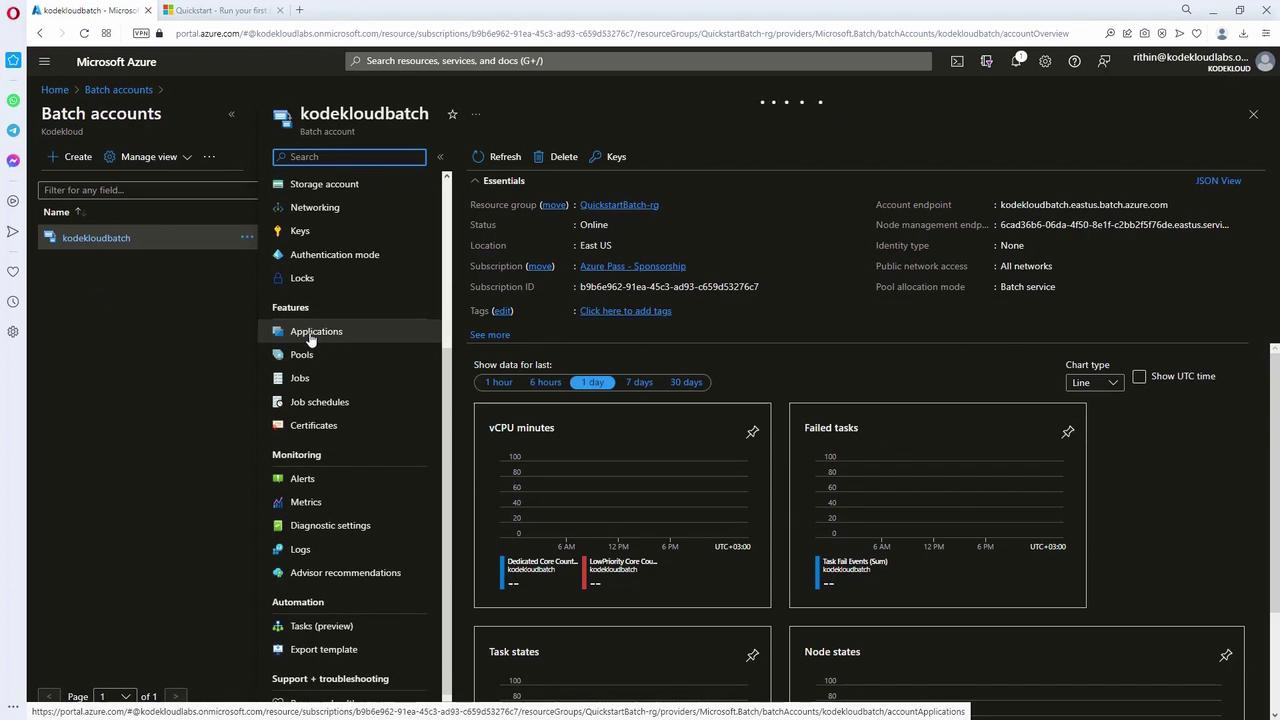Image resolution: width=1280 pixels, height=720 pixels.
Task: Pin the vCPU minutes chart
Action: 752,432
